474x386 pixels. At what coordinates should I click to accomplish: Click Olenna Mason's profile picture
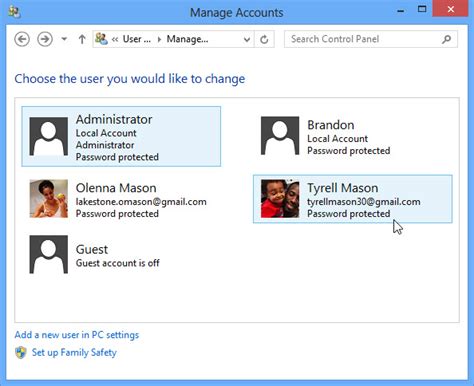pyautogui.click(x=49, y=199)
